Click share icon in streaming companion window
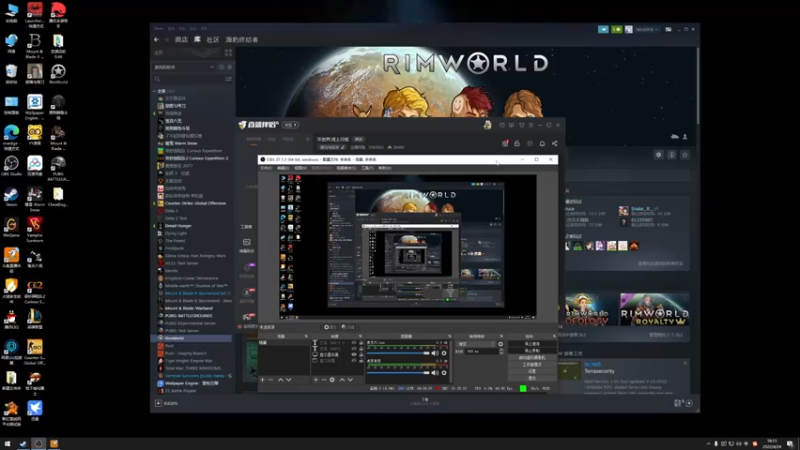Screen dimensions: 800x450 555,143
